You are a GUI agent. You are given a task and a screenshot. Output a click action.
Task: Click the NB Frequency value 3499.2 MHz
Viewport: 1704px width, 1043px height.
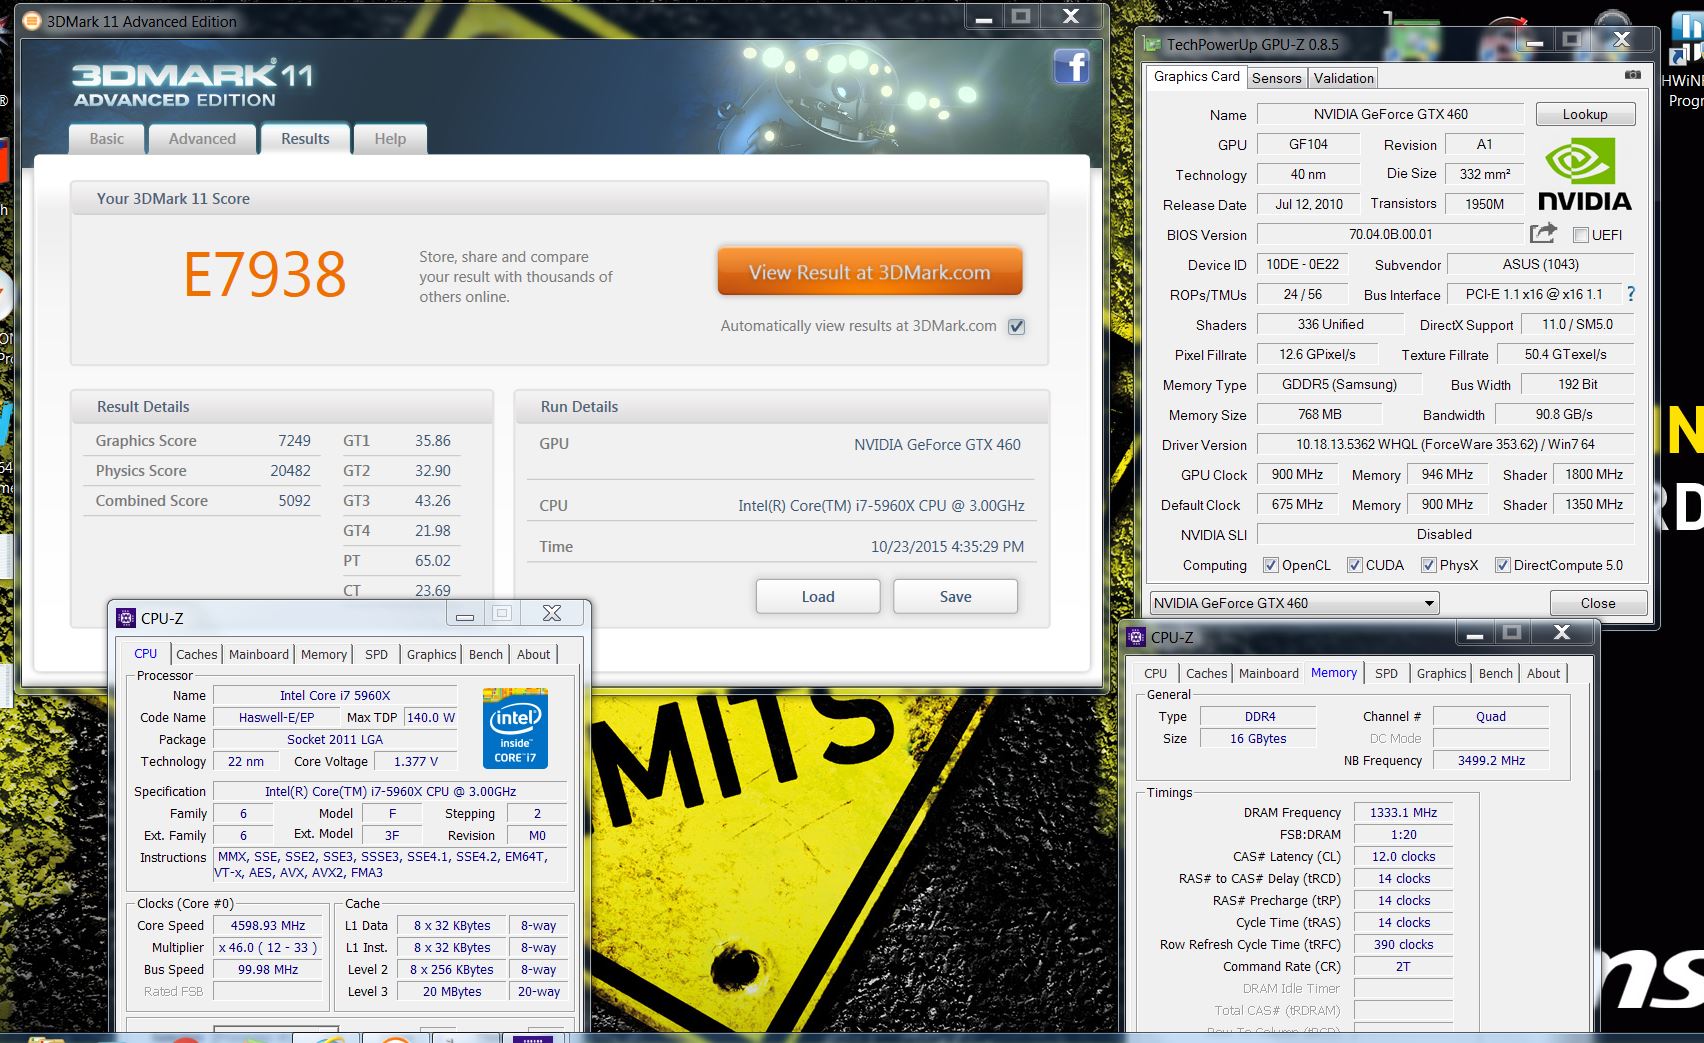point(1491,761)
